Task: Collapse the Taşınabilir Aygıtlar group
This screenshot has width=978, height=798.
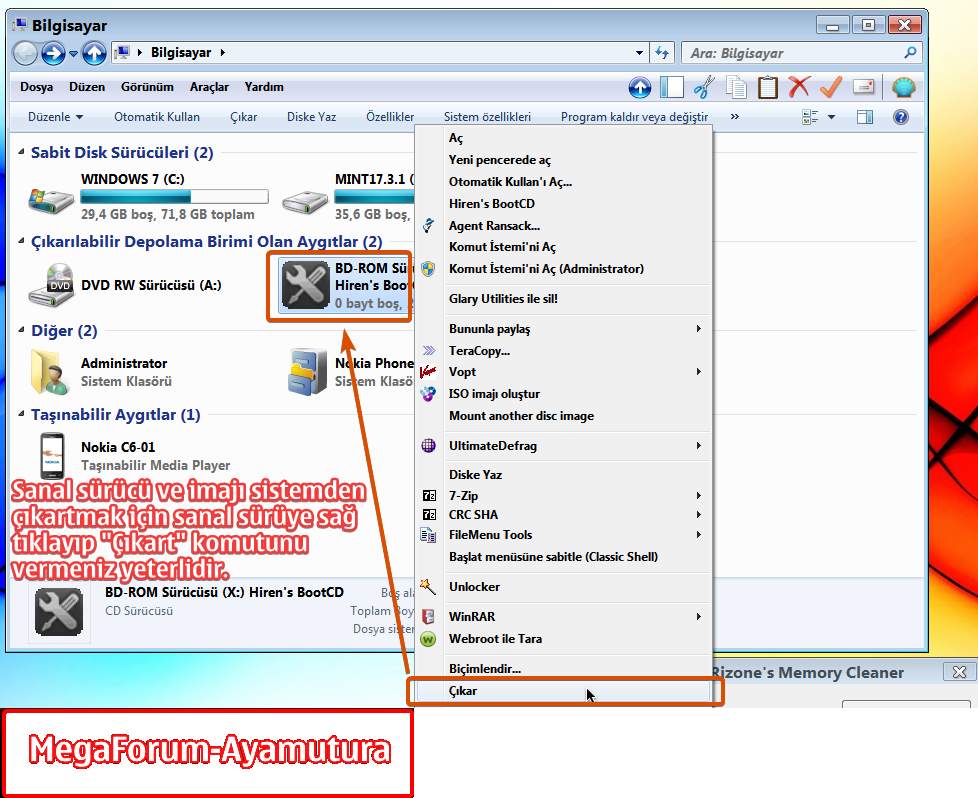Action: [21, 414]
